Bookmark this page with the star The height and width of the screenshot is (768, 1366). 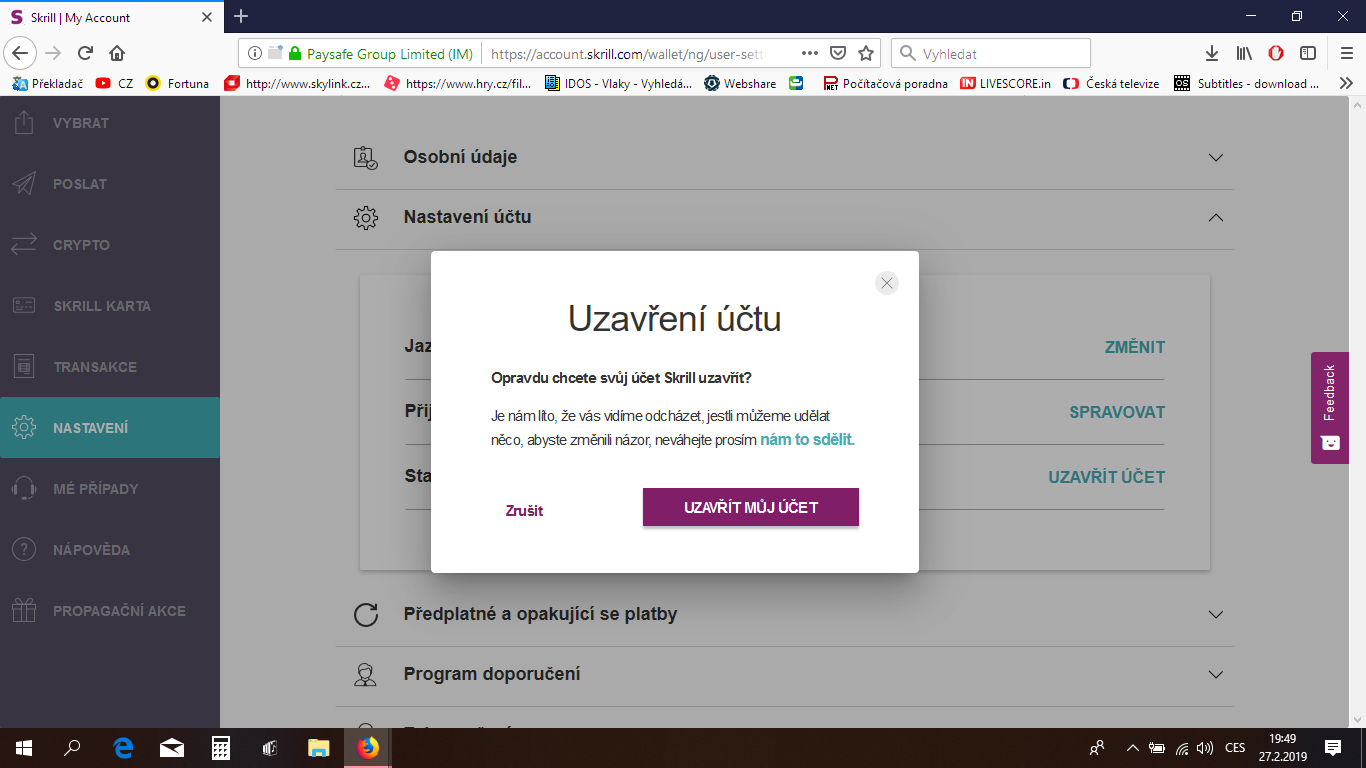coord(866,53)
